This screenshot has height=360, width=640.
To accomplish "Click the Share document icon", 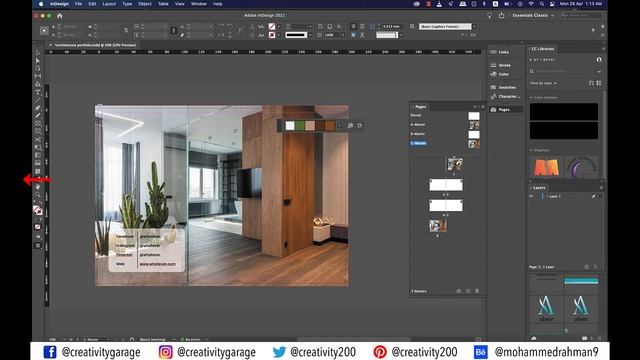I will (501, 16).
